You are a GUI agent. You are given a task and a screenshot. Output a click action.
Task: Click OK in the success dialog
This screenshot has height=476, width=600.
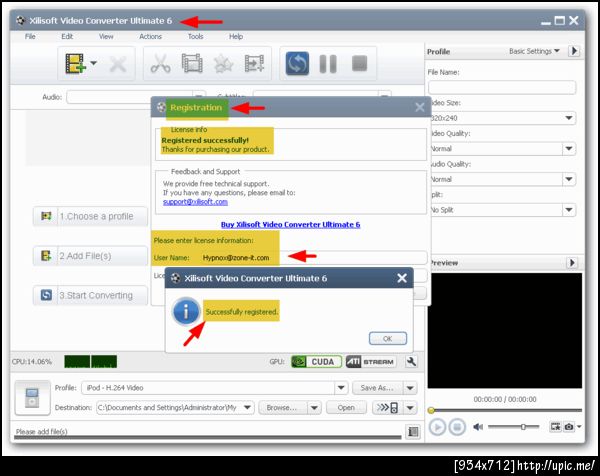[388, 338]
